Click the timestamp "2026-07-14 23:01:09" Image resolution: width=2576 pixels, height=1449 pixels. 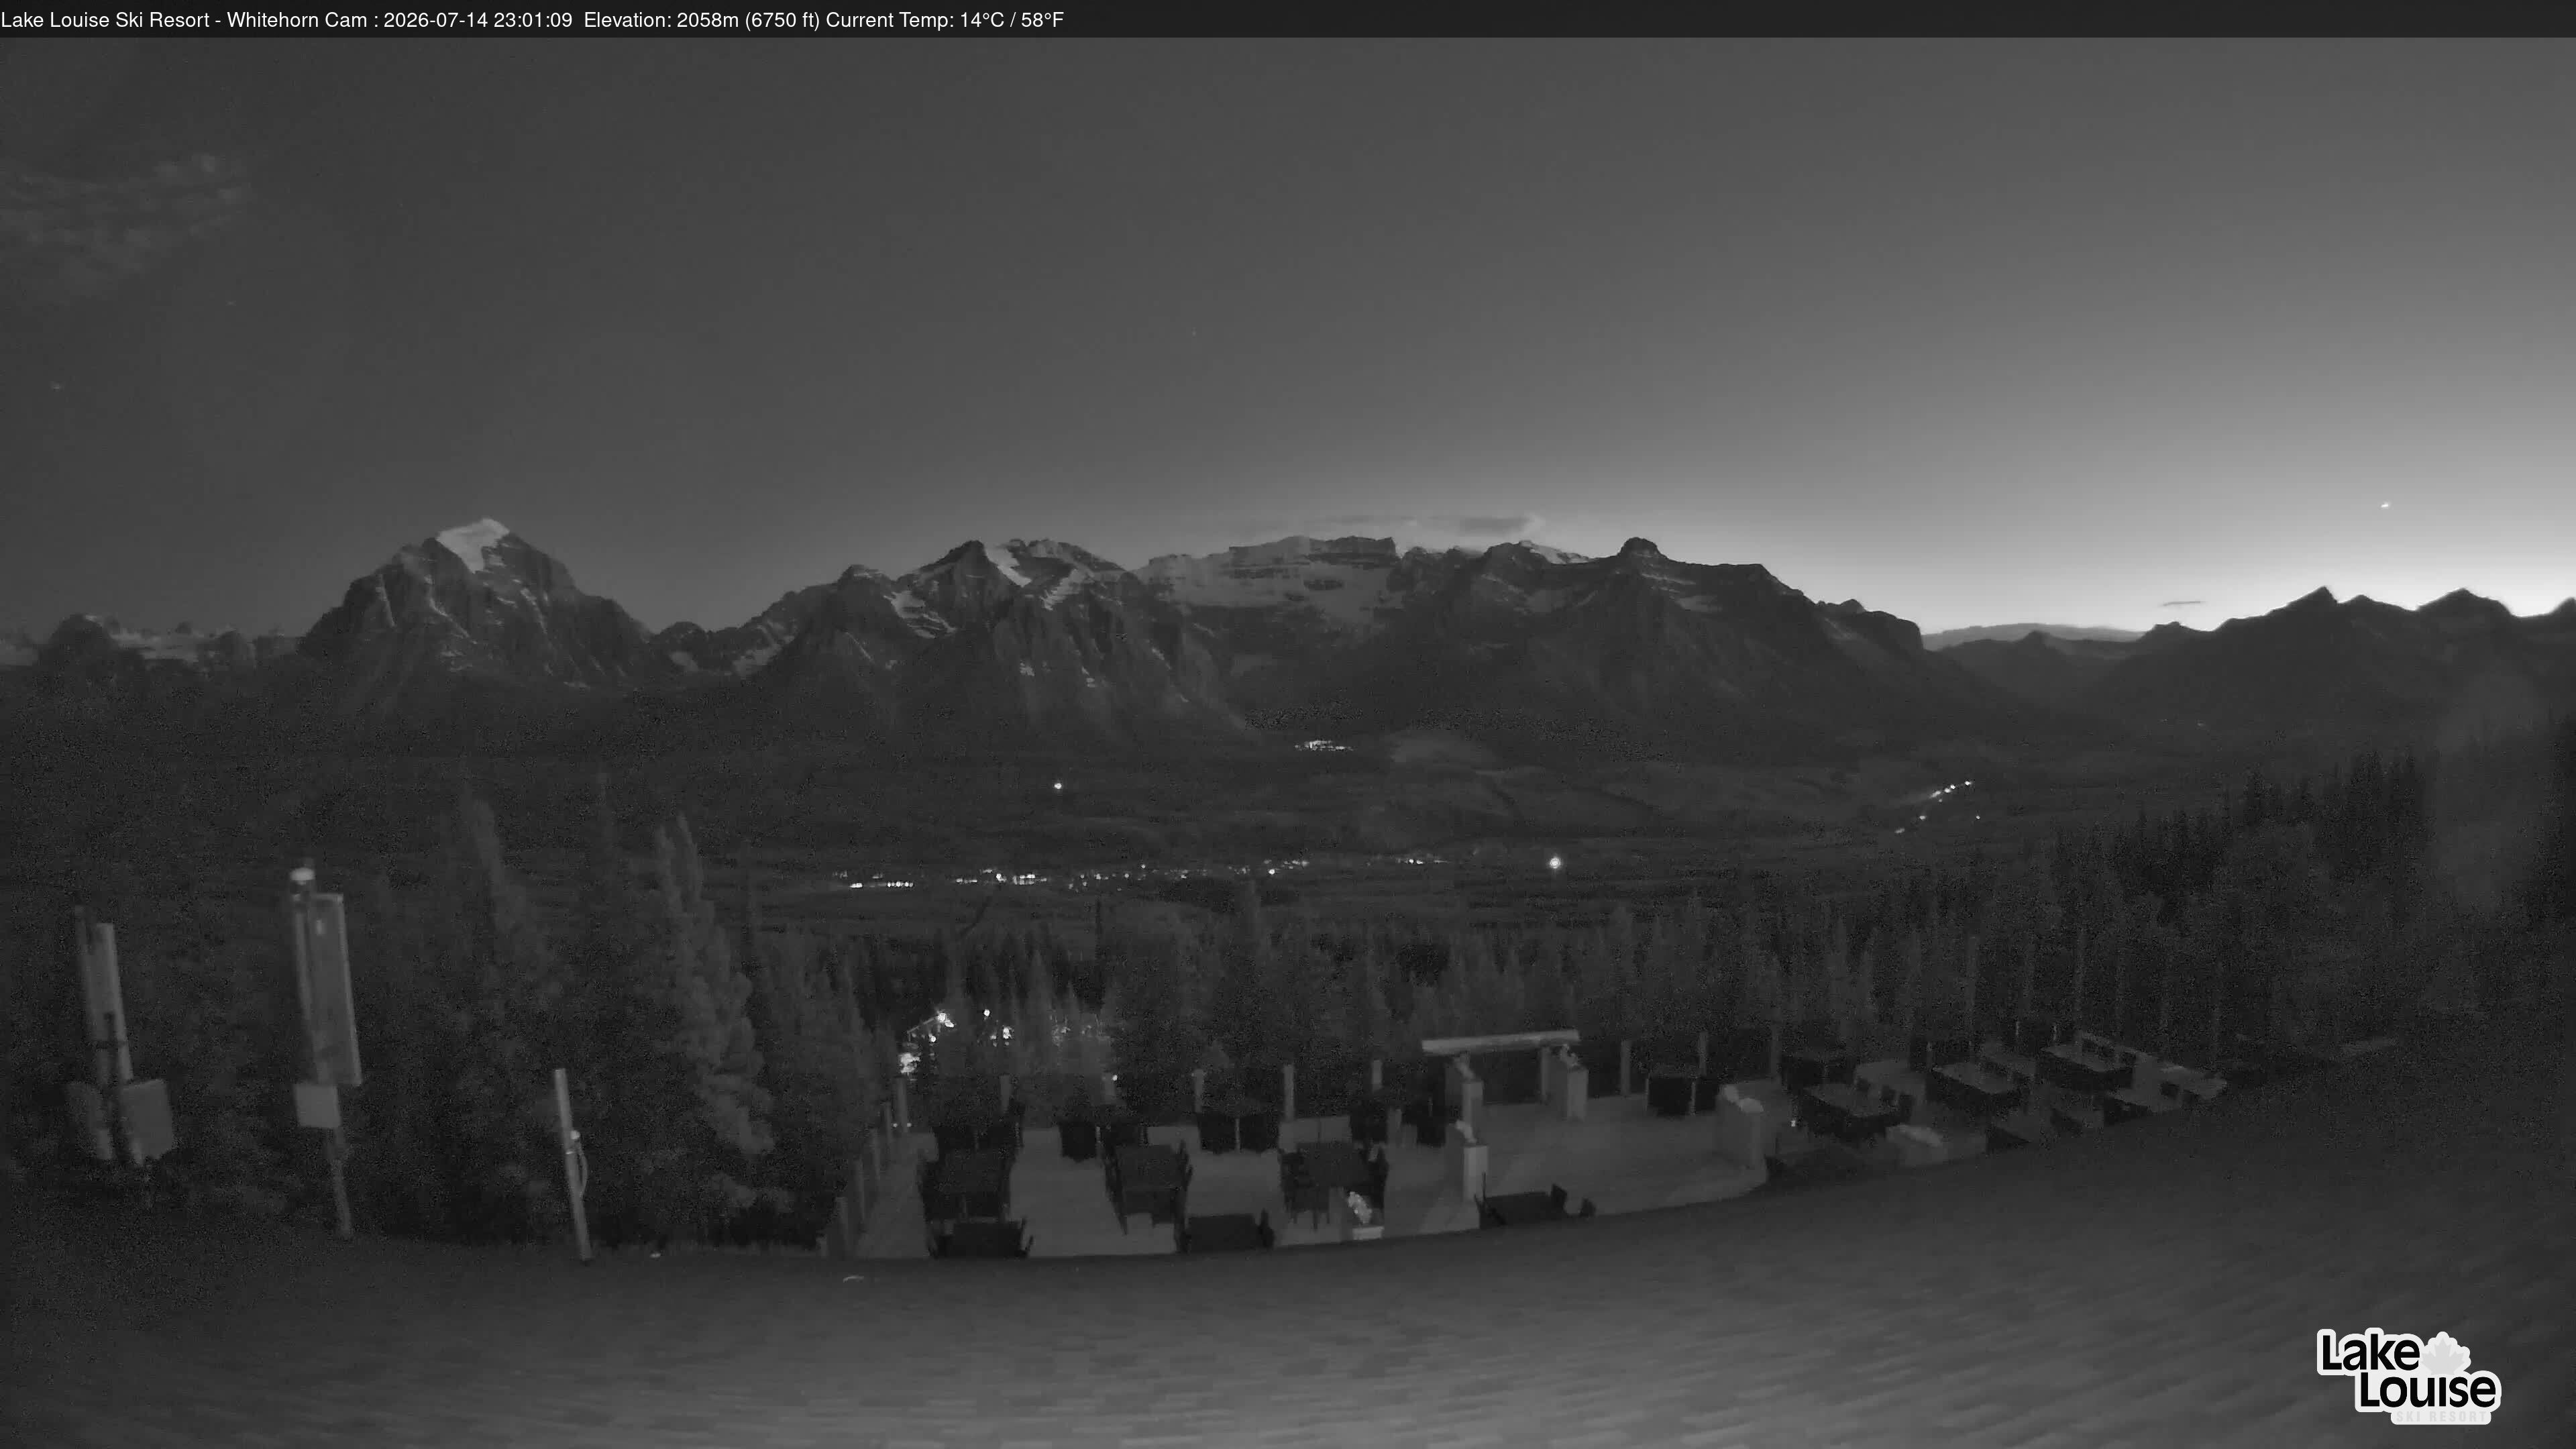pos(478,20)
